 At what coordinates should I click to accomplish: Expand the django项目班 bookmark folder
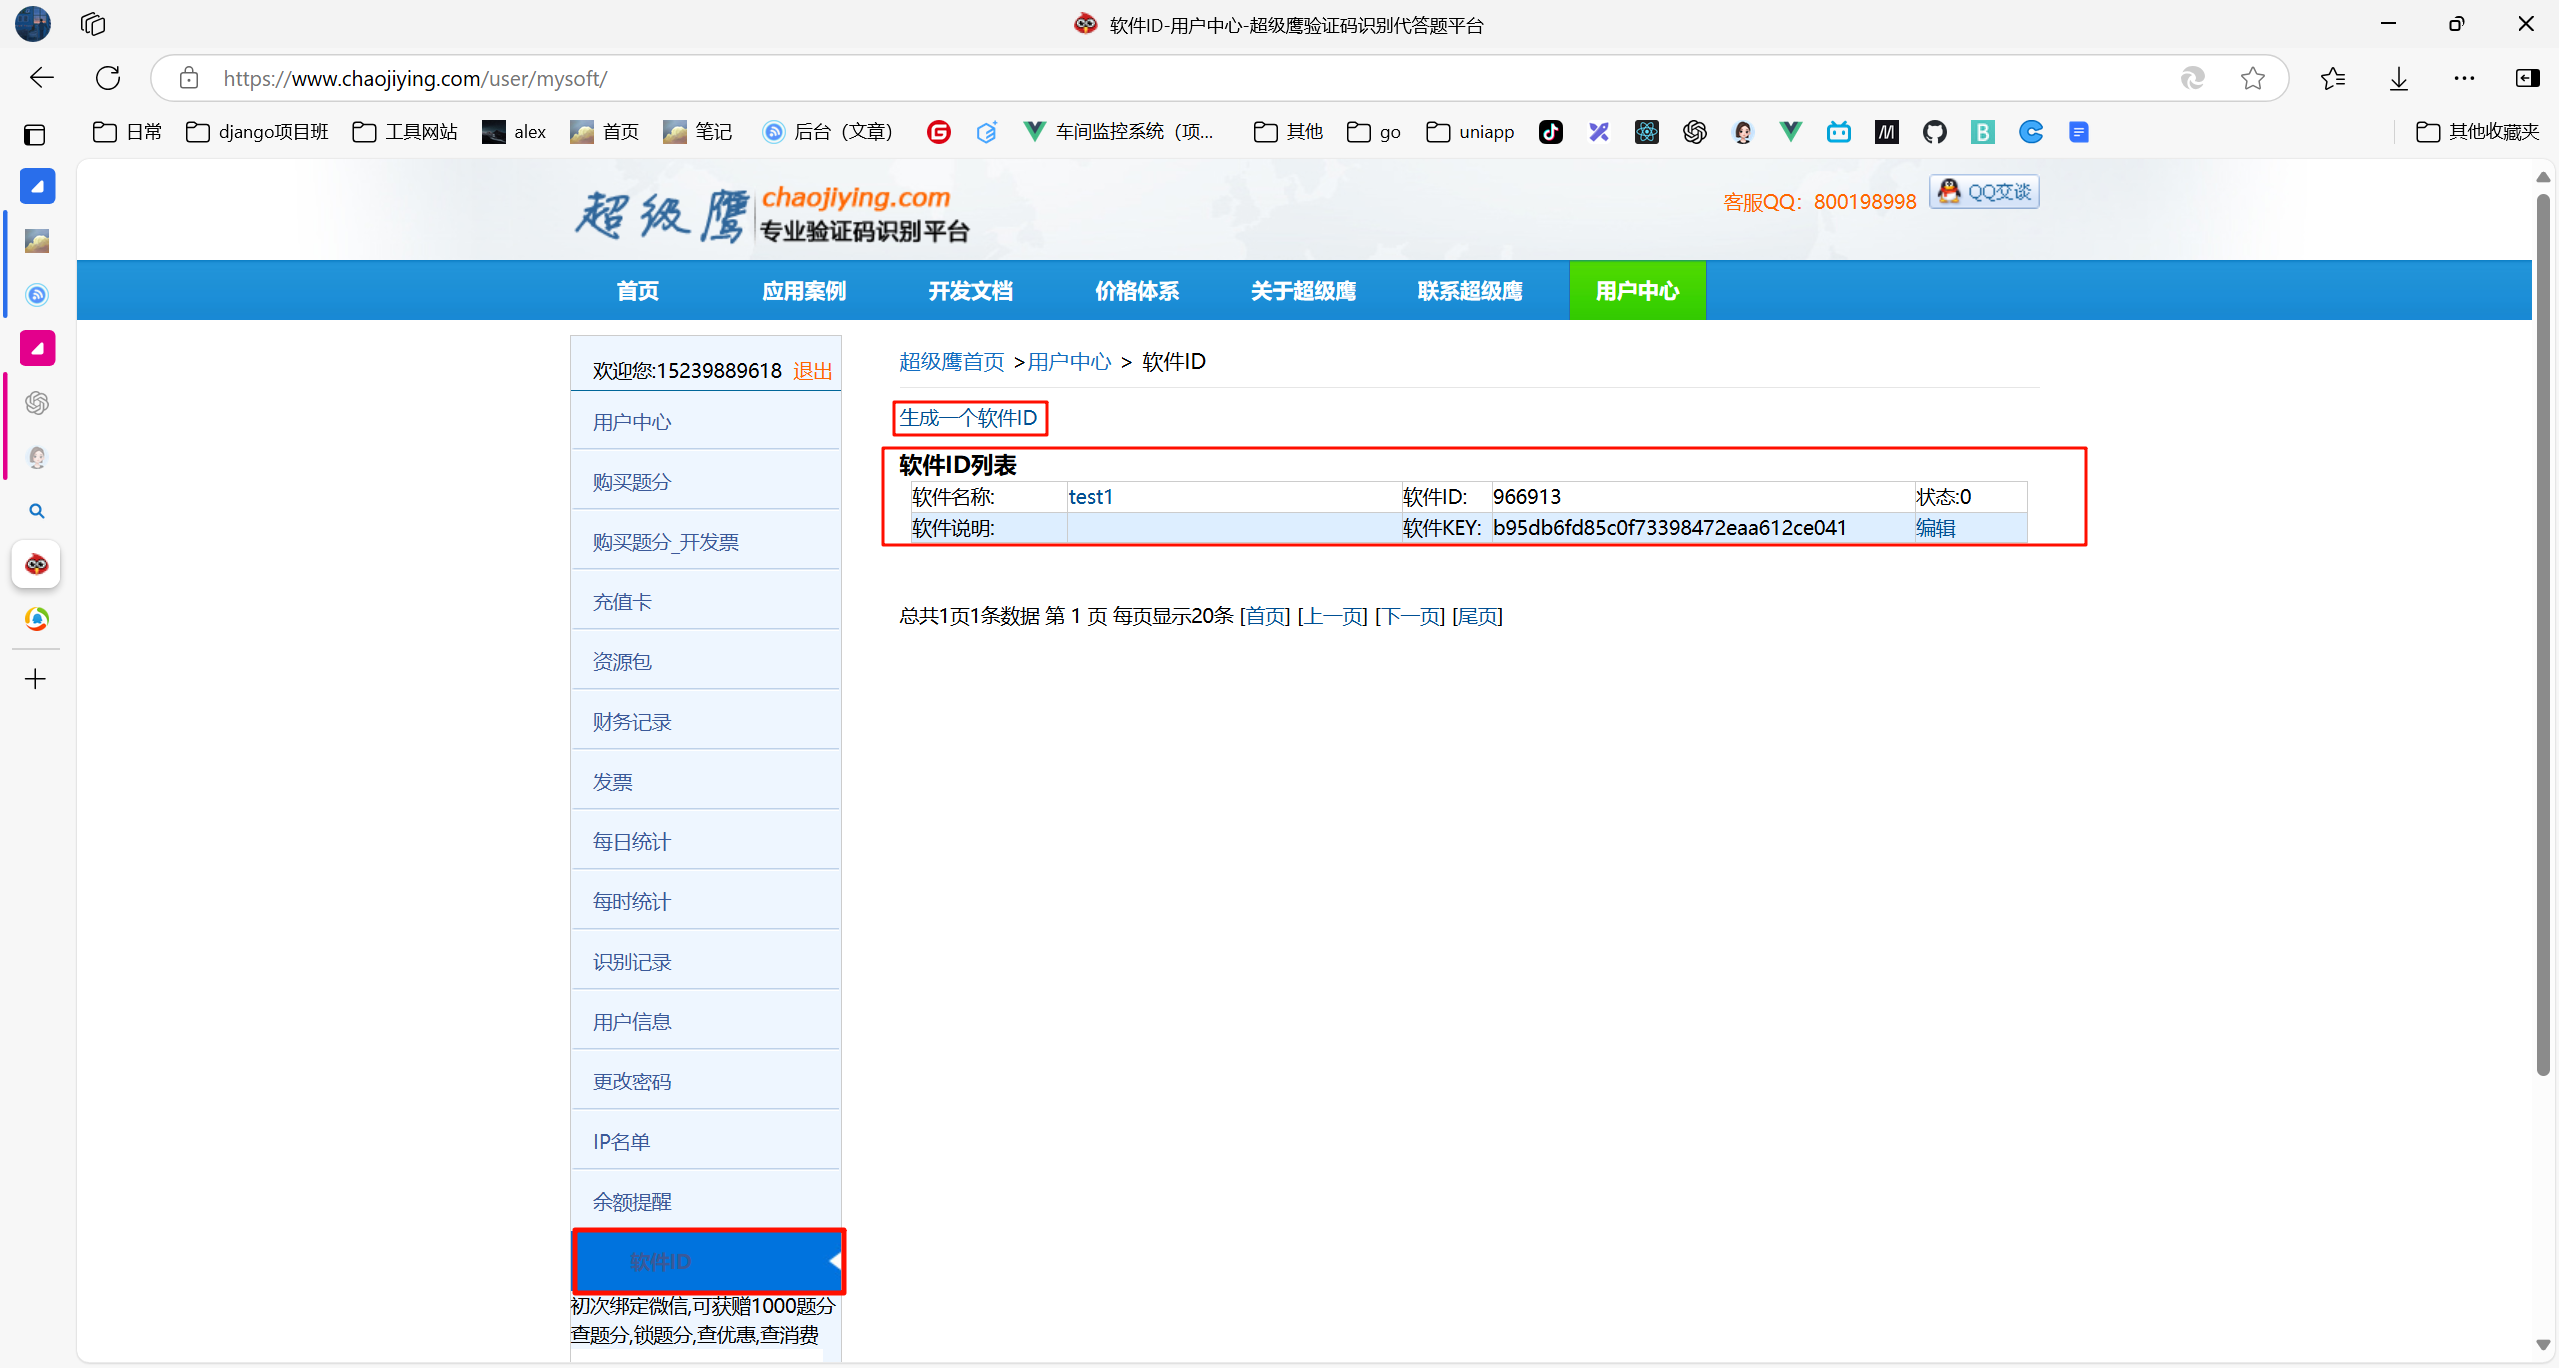pyautogui.click(x=258, y=132)
